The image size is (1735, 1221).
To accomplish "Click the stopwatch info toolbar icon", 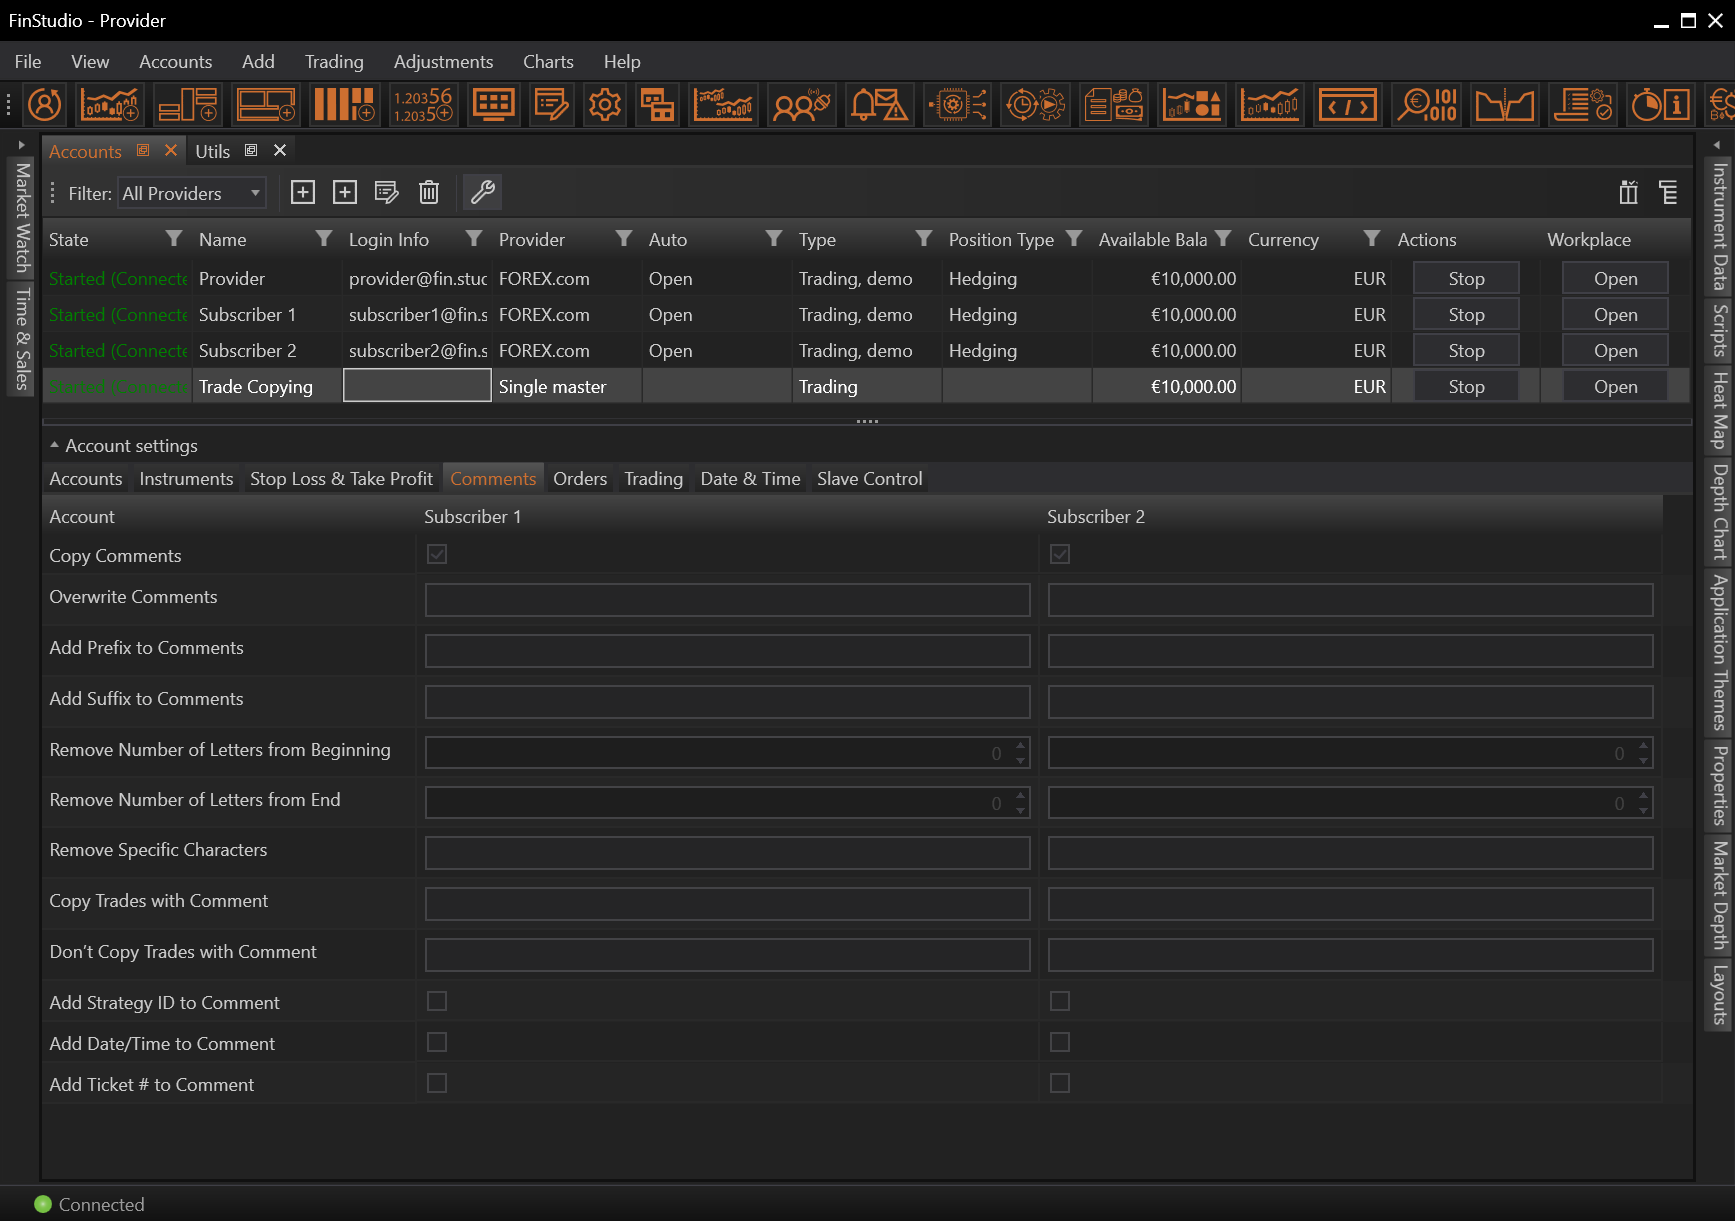I will tap(1660, 105).
